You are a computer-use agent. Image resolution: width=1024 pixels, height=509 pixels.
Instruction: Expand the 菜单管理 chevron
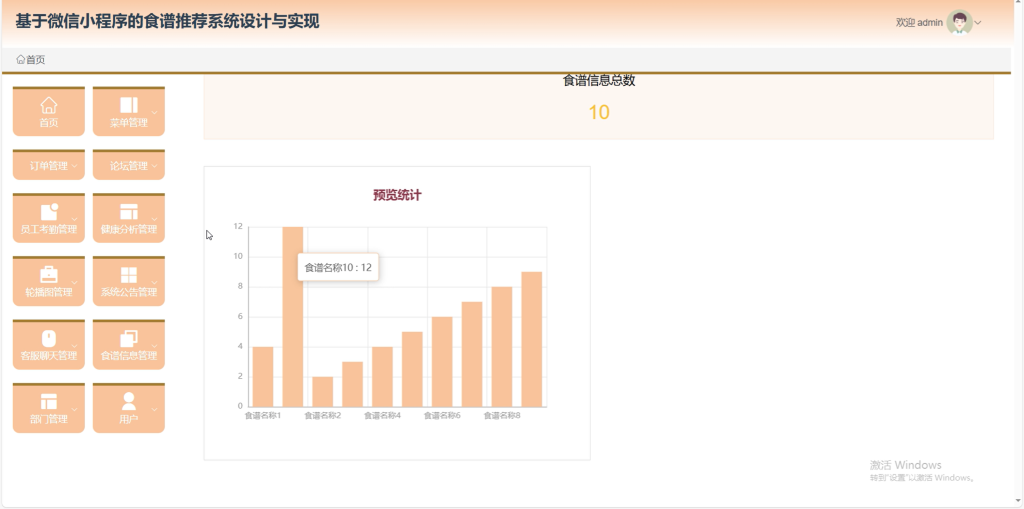[x=154, y=112]
